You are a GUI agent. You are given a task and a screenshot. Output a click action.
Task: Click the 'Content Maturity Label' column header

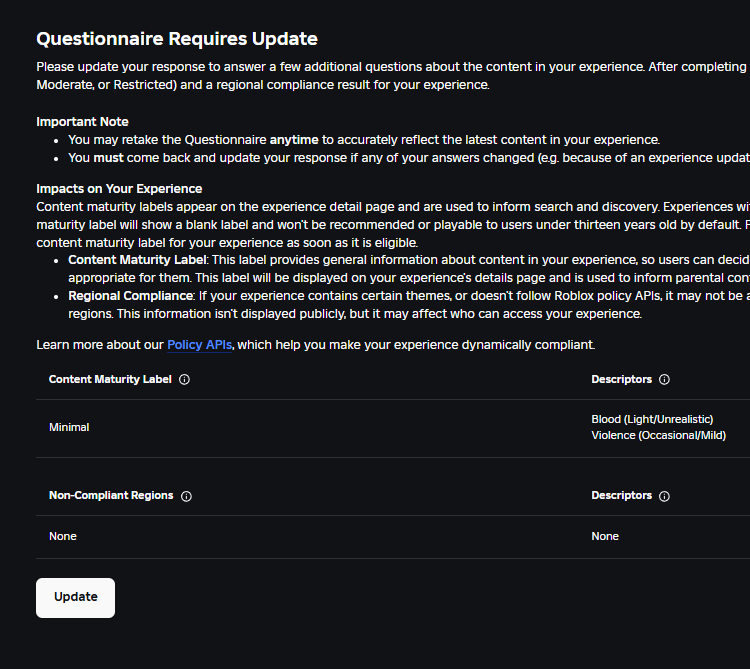110,379
